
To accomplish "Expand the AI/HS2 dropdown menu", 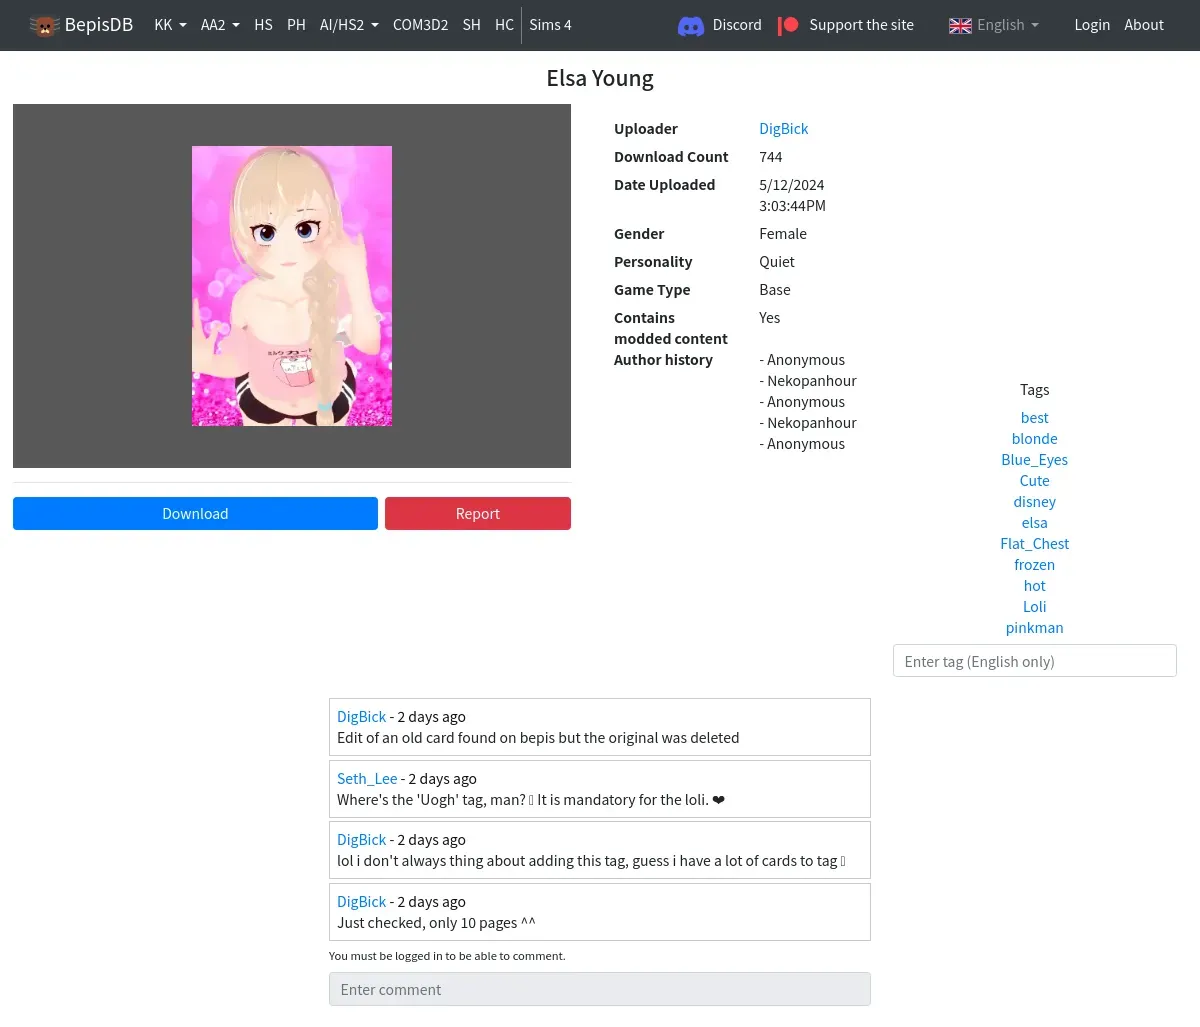I will [349, 25].
